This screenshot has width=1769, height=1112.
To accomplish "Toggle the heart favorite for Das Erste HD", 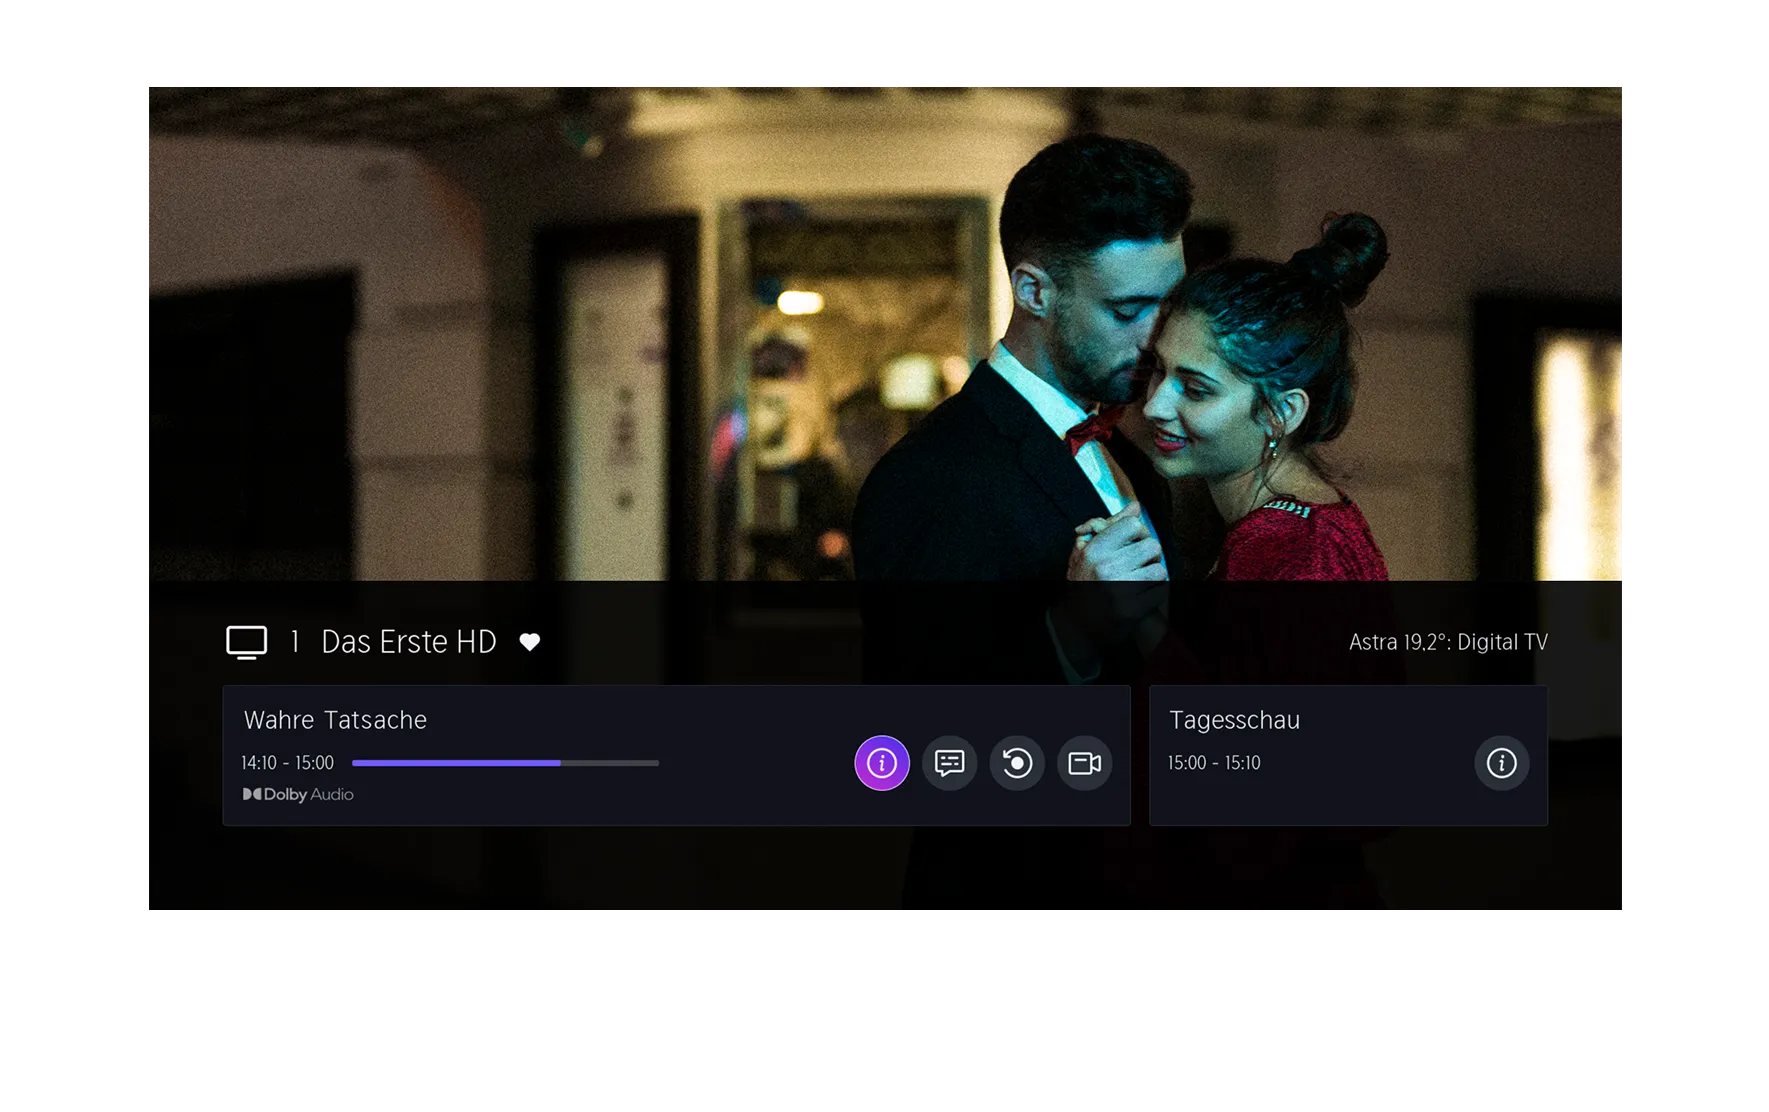I will point(530,642).
